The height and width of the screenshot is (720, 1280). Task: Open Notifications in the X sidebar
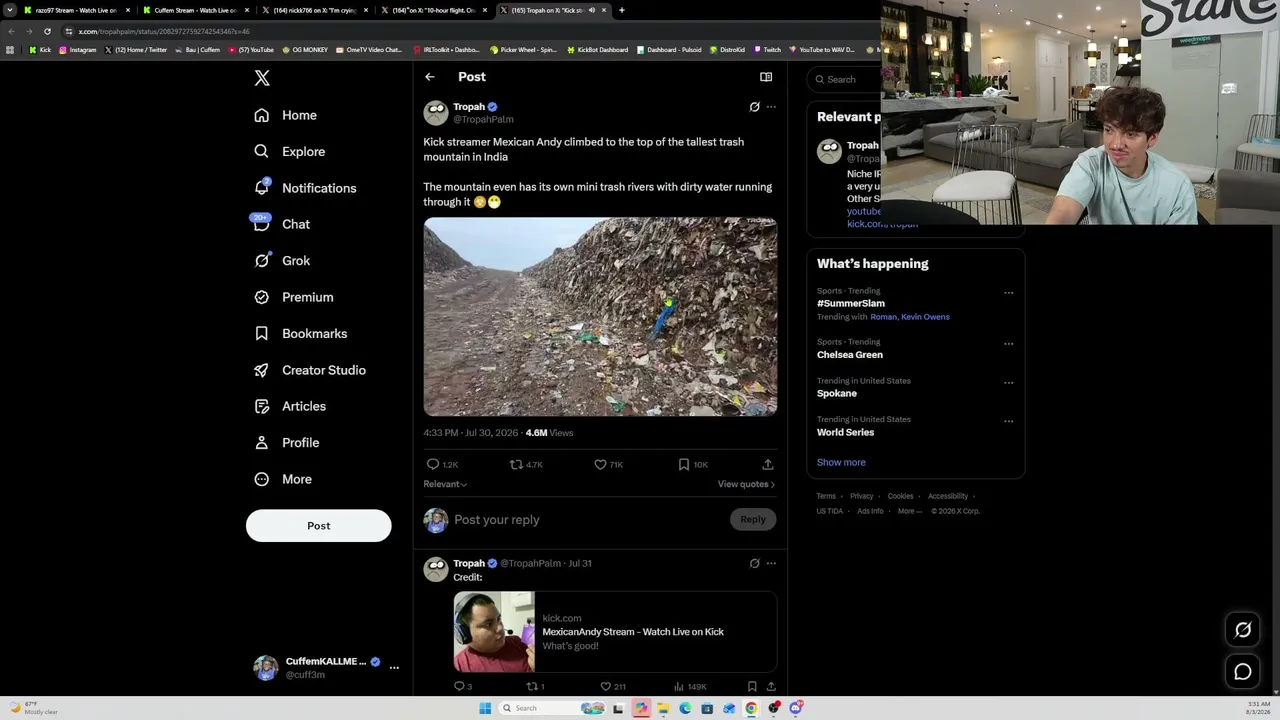coord(305,188)
